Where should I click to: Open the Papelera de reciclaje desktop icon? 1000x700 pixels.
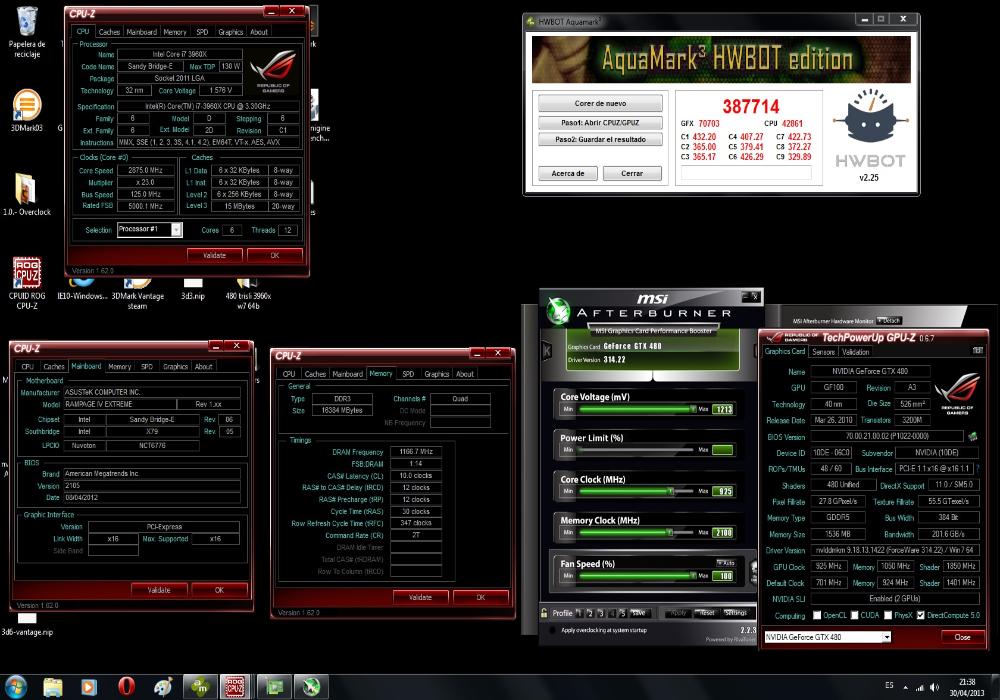(27, 32)
